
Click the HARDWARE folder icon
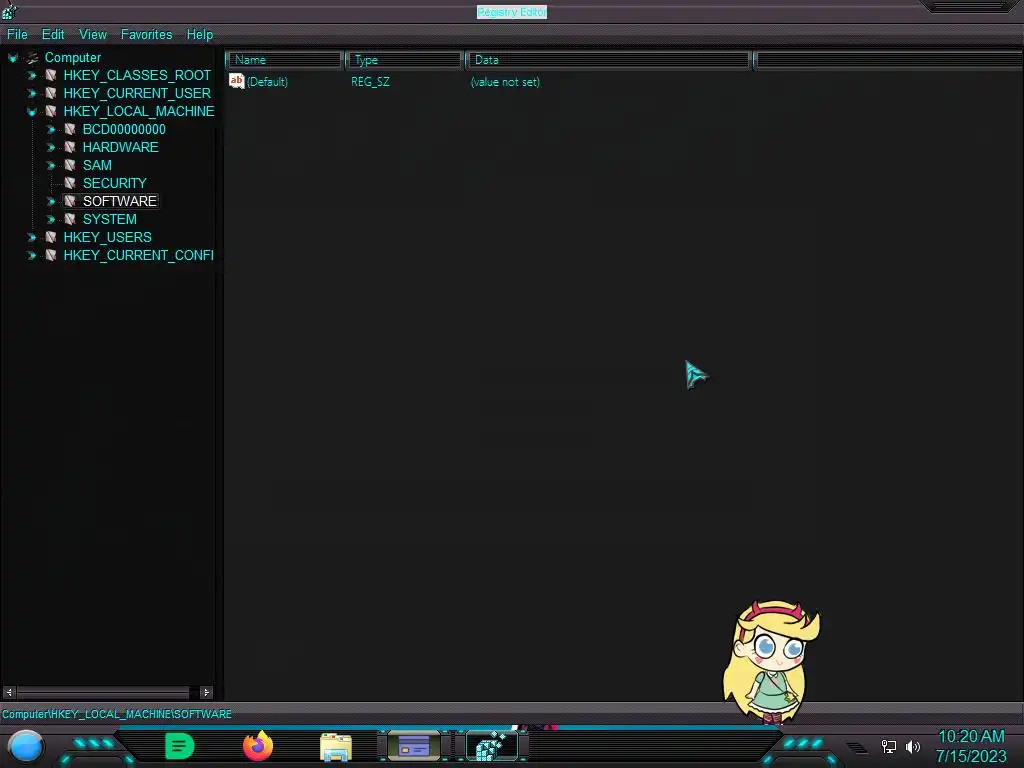click(x=70, y=147)
